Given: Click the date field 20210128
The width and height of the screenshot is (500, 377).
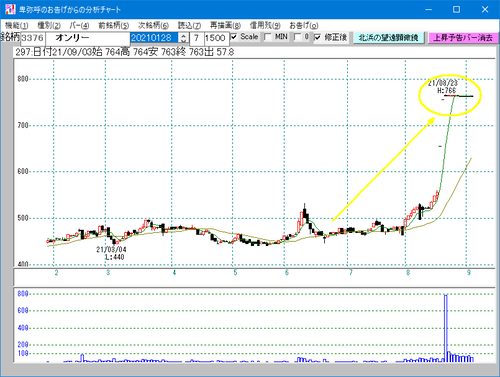Looking at the screenshot, I should point(154,38).
